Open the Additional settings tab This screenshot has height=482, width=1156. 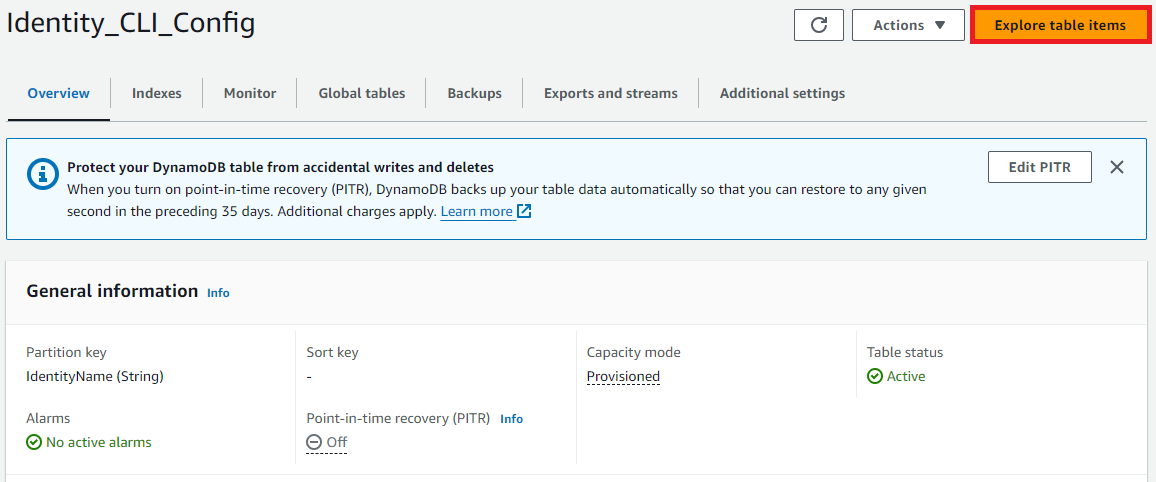click(x=782, y=94)
